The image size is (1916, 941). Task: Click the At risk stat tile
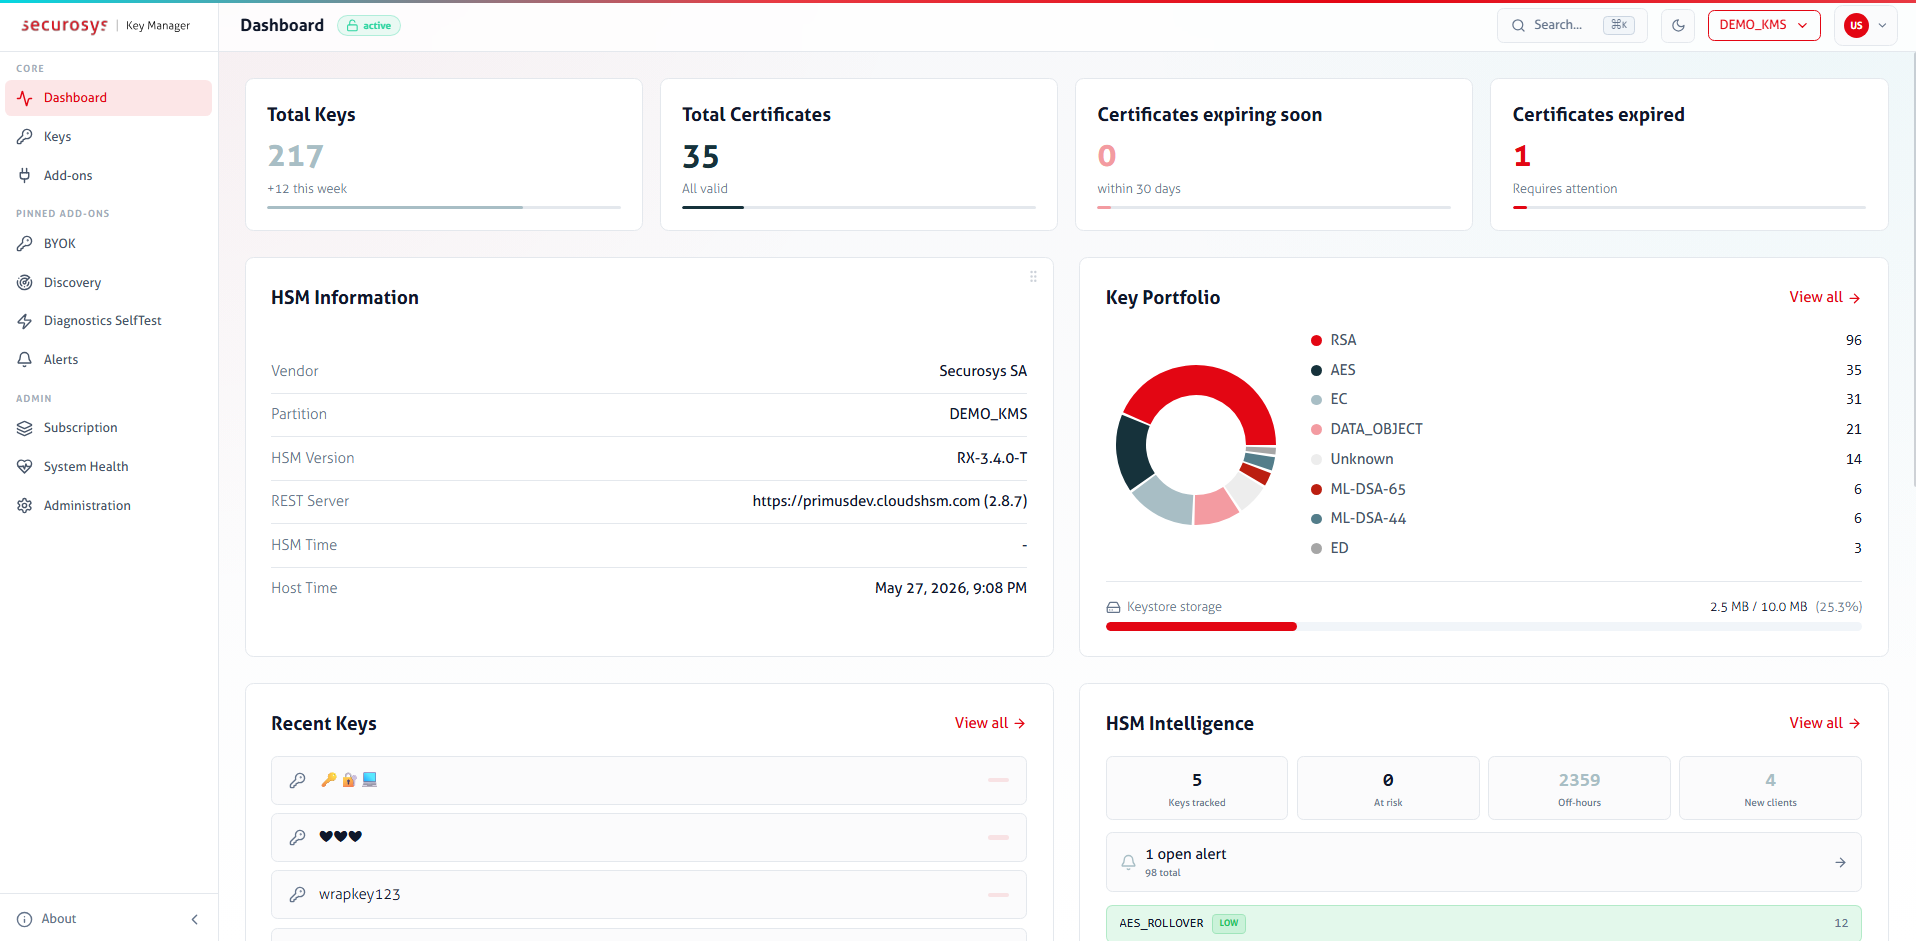[x=1388, y=788]
